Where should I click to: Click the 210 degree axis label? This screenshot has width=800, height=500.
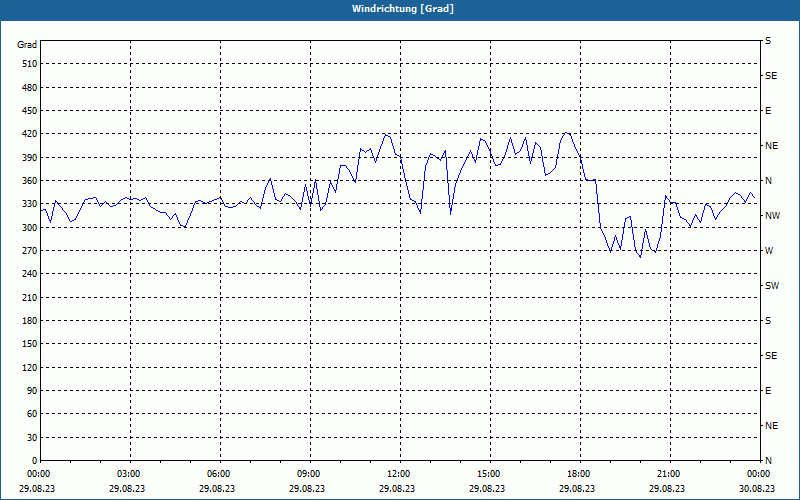[30, 297]
